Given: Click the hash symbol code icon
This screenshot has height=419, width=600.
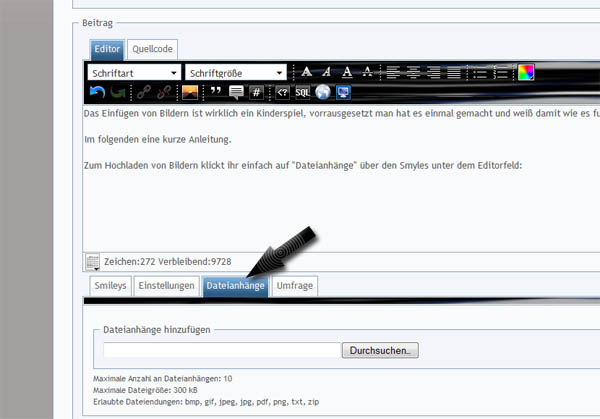Looking at the screenshot, I should coord(256,92).
